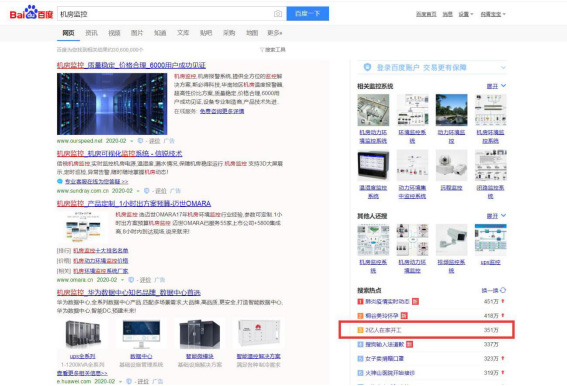The width and height of the screenshot is (567, 386).
Task: Click shield icon after www.omara.cn
Action: pyautogui.click(x=131, y=280)
